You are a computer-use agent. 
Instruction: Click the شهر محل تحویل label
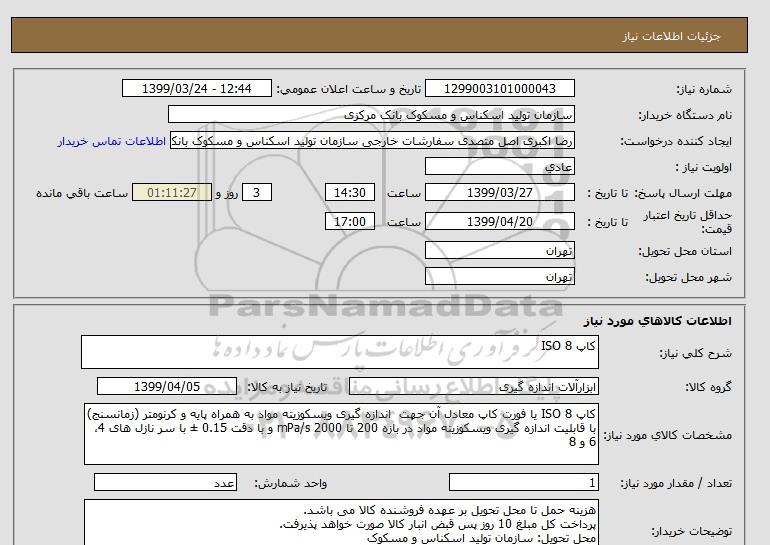(x=688, y=277)
